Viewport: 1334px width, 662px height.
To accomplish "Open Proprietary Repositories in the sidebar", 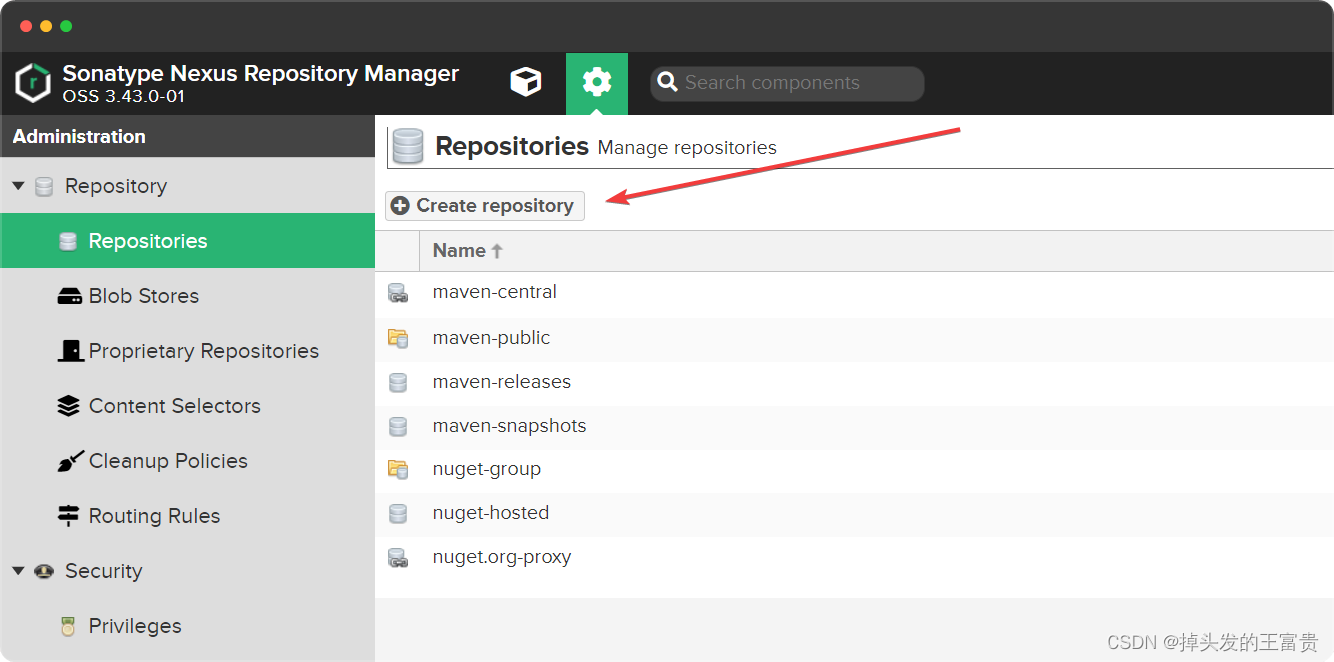I will point(188,351).
